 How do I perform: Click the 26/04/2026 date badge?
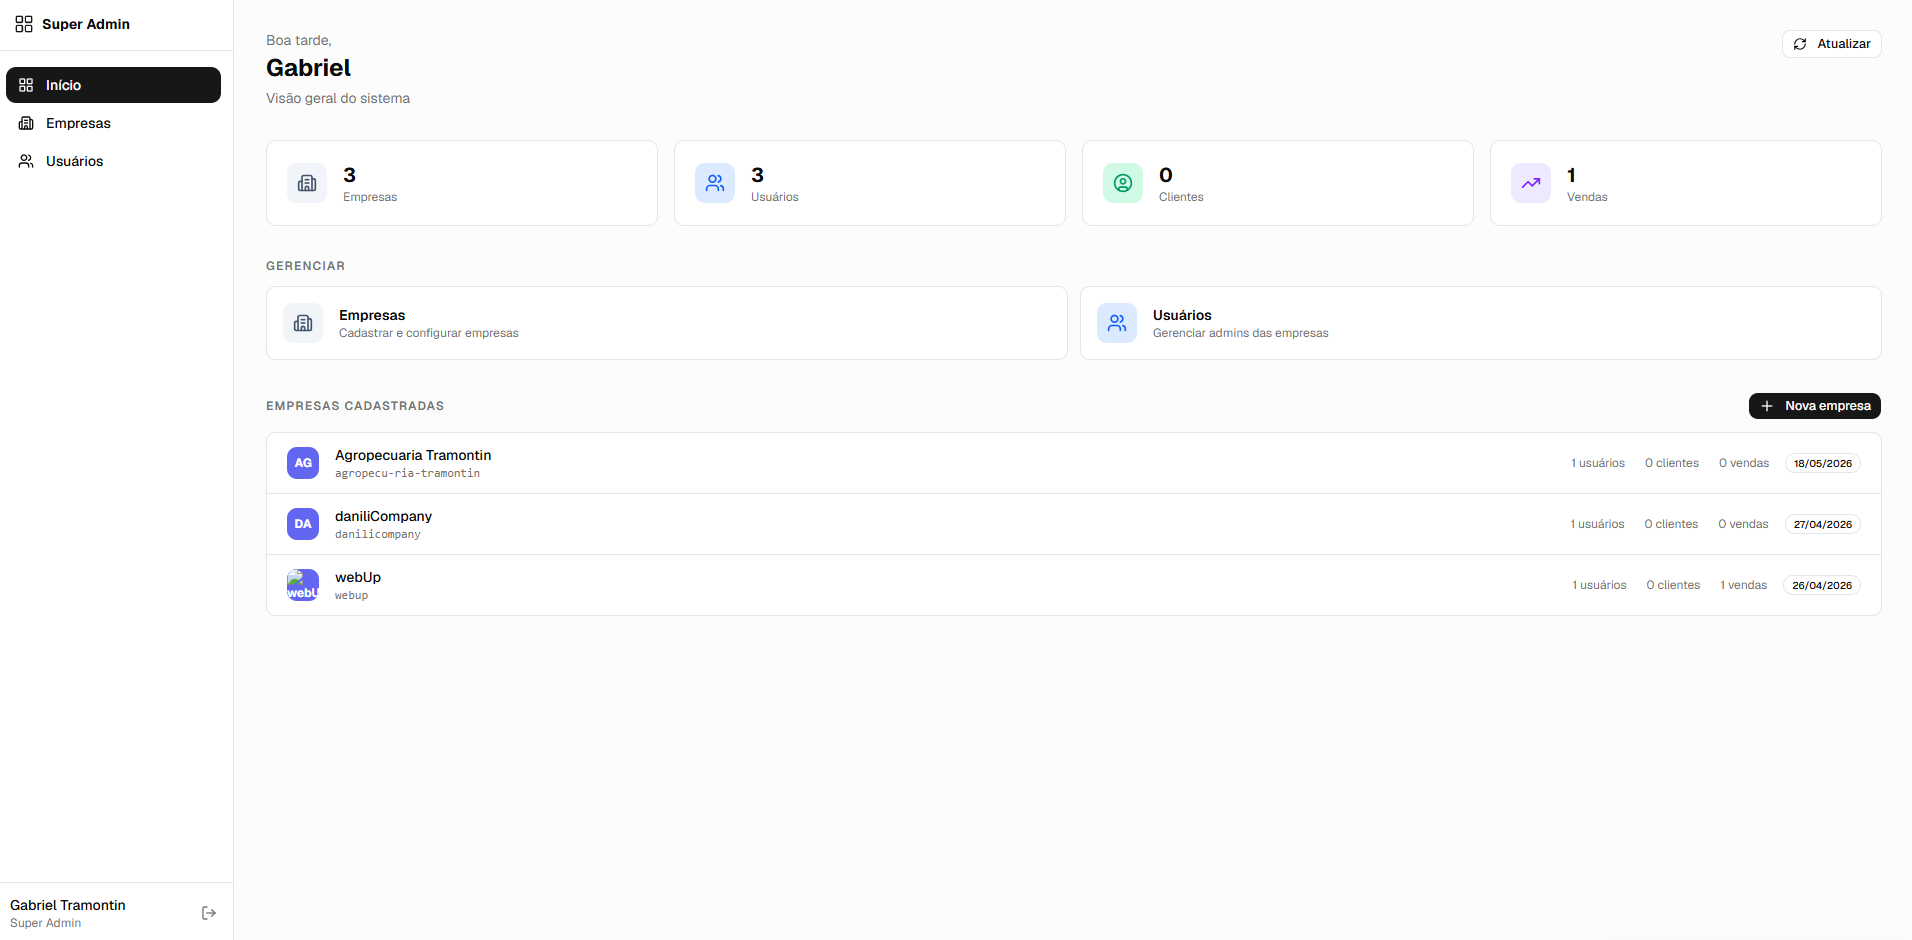(1822, 585)
